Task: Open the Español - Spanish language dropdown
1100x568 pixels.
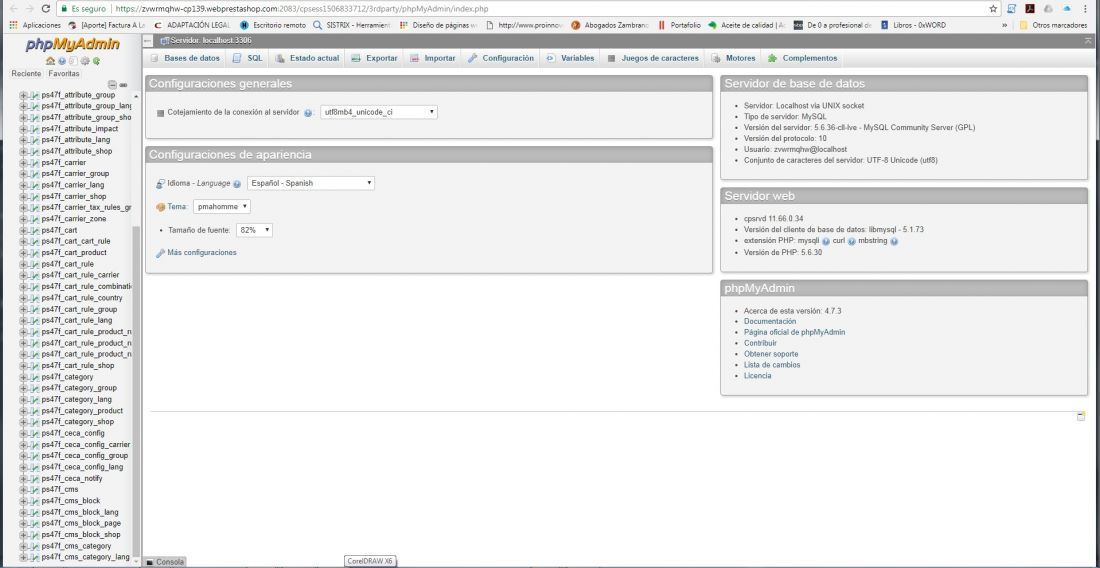Action: (311, 183)
